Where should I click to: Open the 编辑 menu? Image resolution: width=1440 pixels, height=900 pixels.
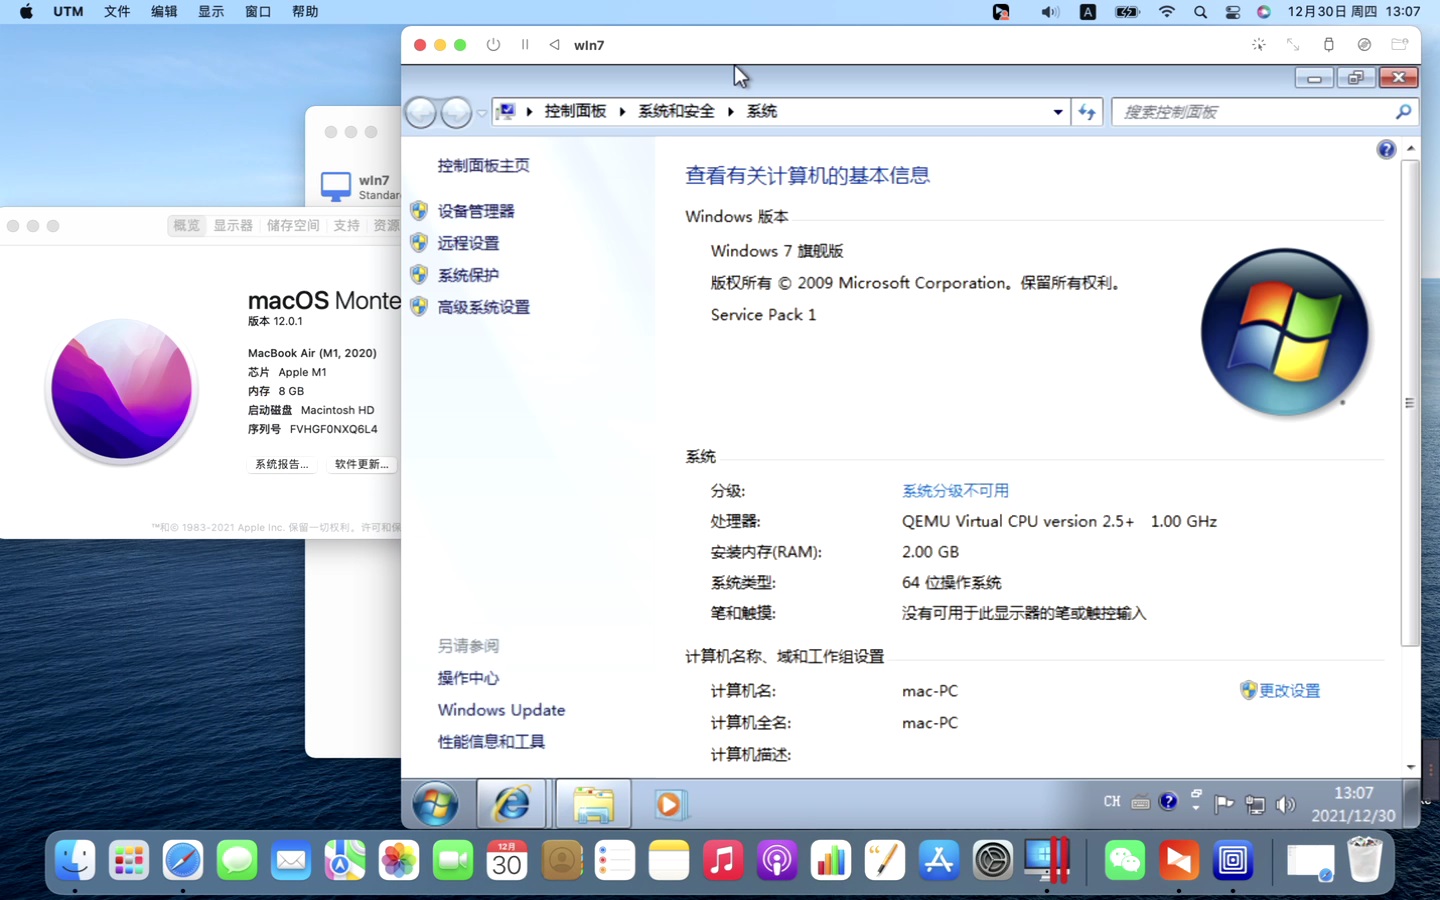(x=164, y=12)
